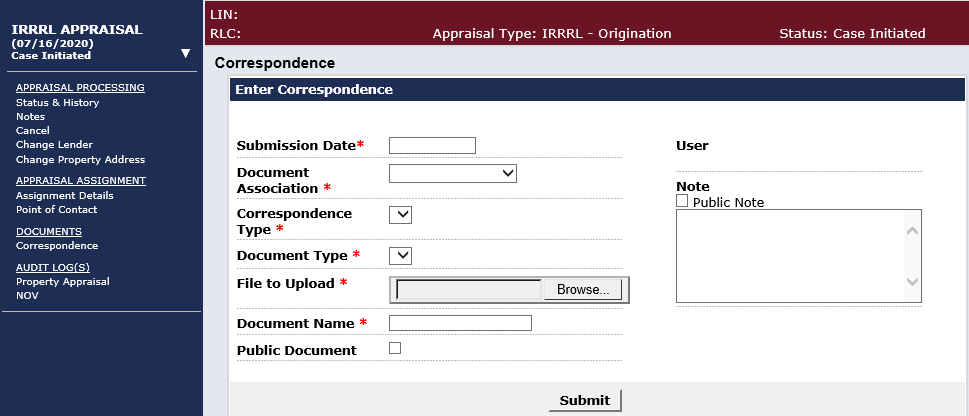Enable the Public Note checkbox

pyautogui.click(x=682, y=201)
